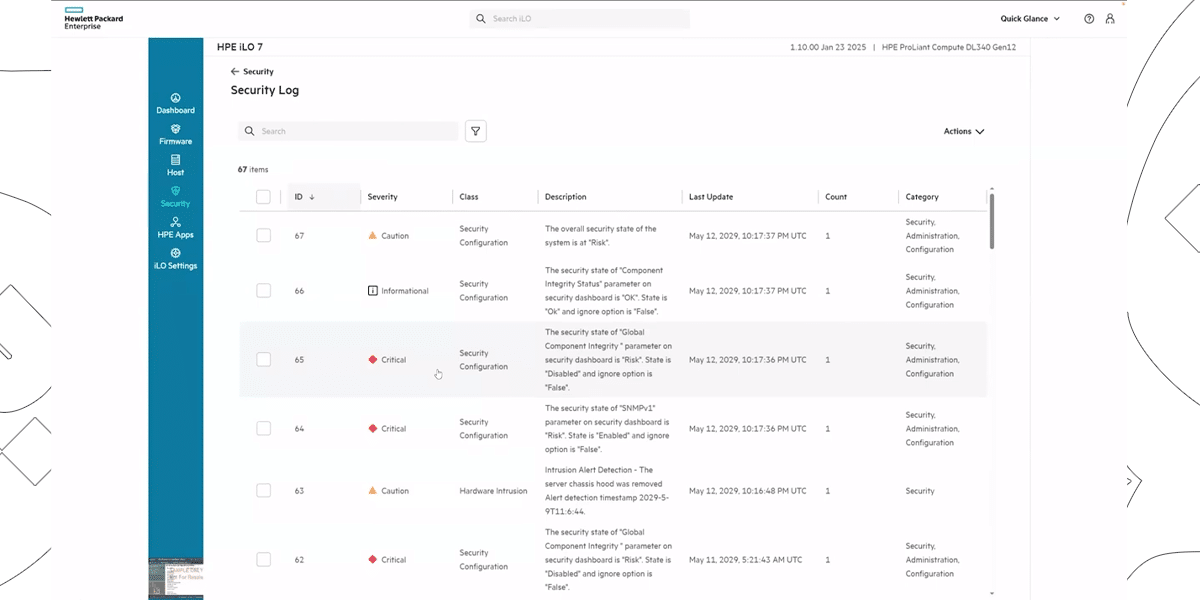Open HPE Apps from sidebar
Image resolution: width=1200 pixels, height=600 pixels.
(x=175, y=227)
